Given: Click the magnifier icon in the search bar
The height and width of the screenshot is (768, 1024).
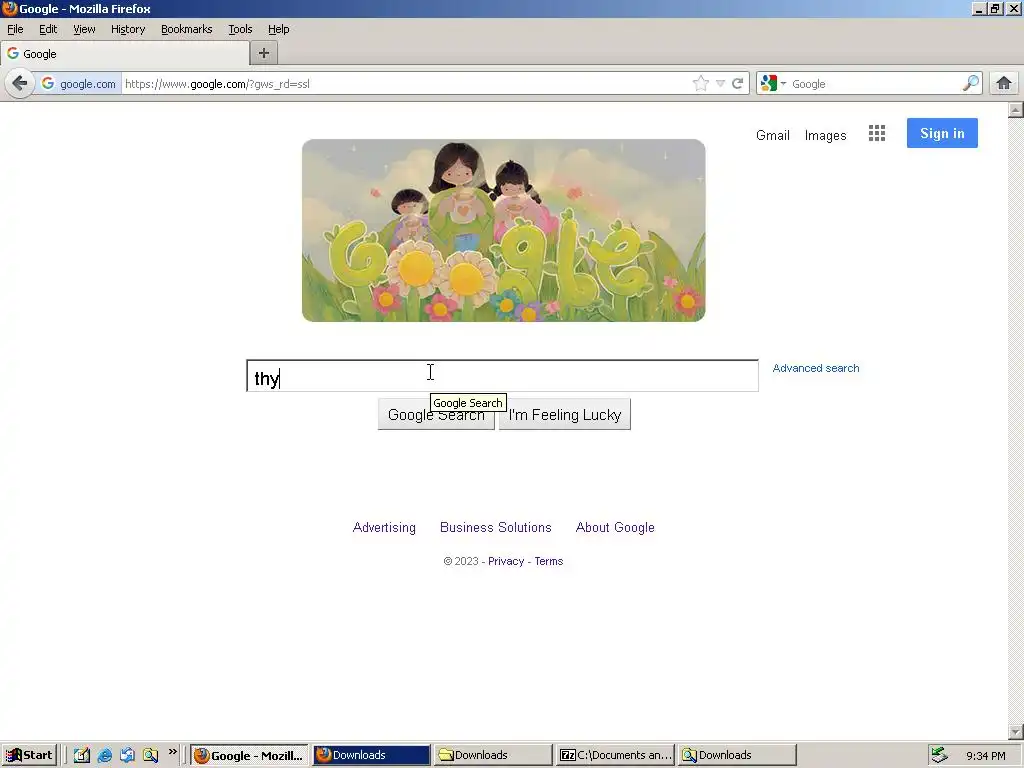Looking at the screenshot, I should [x=971, y=84].
